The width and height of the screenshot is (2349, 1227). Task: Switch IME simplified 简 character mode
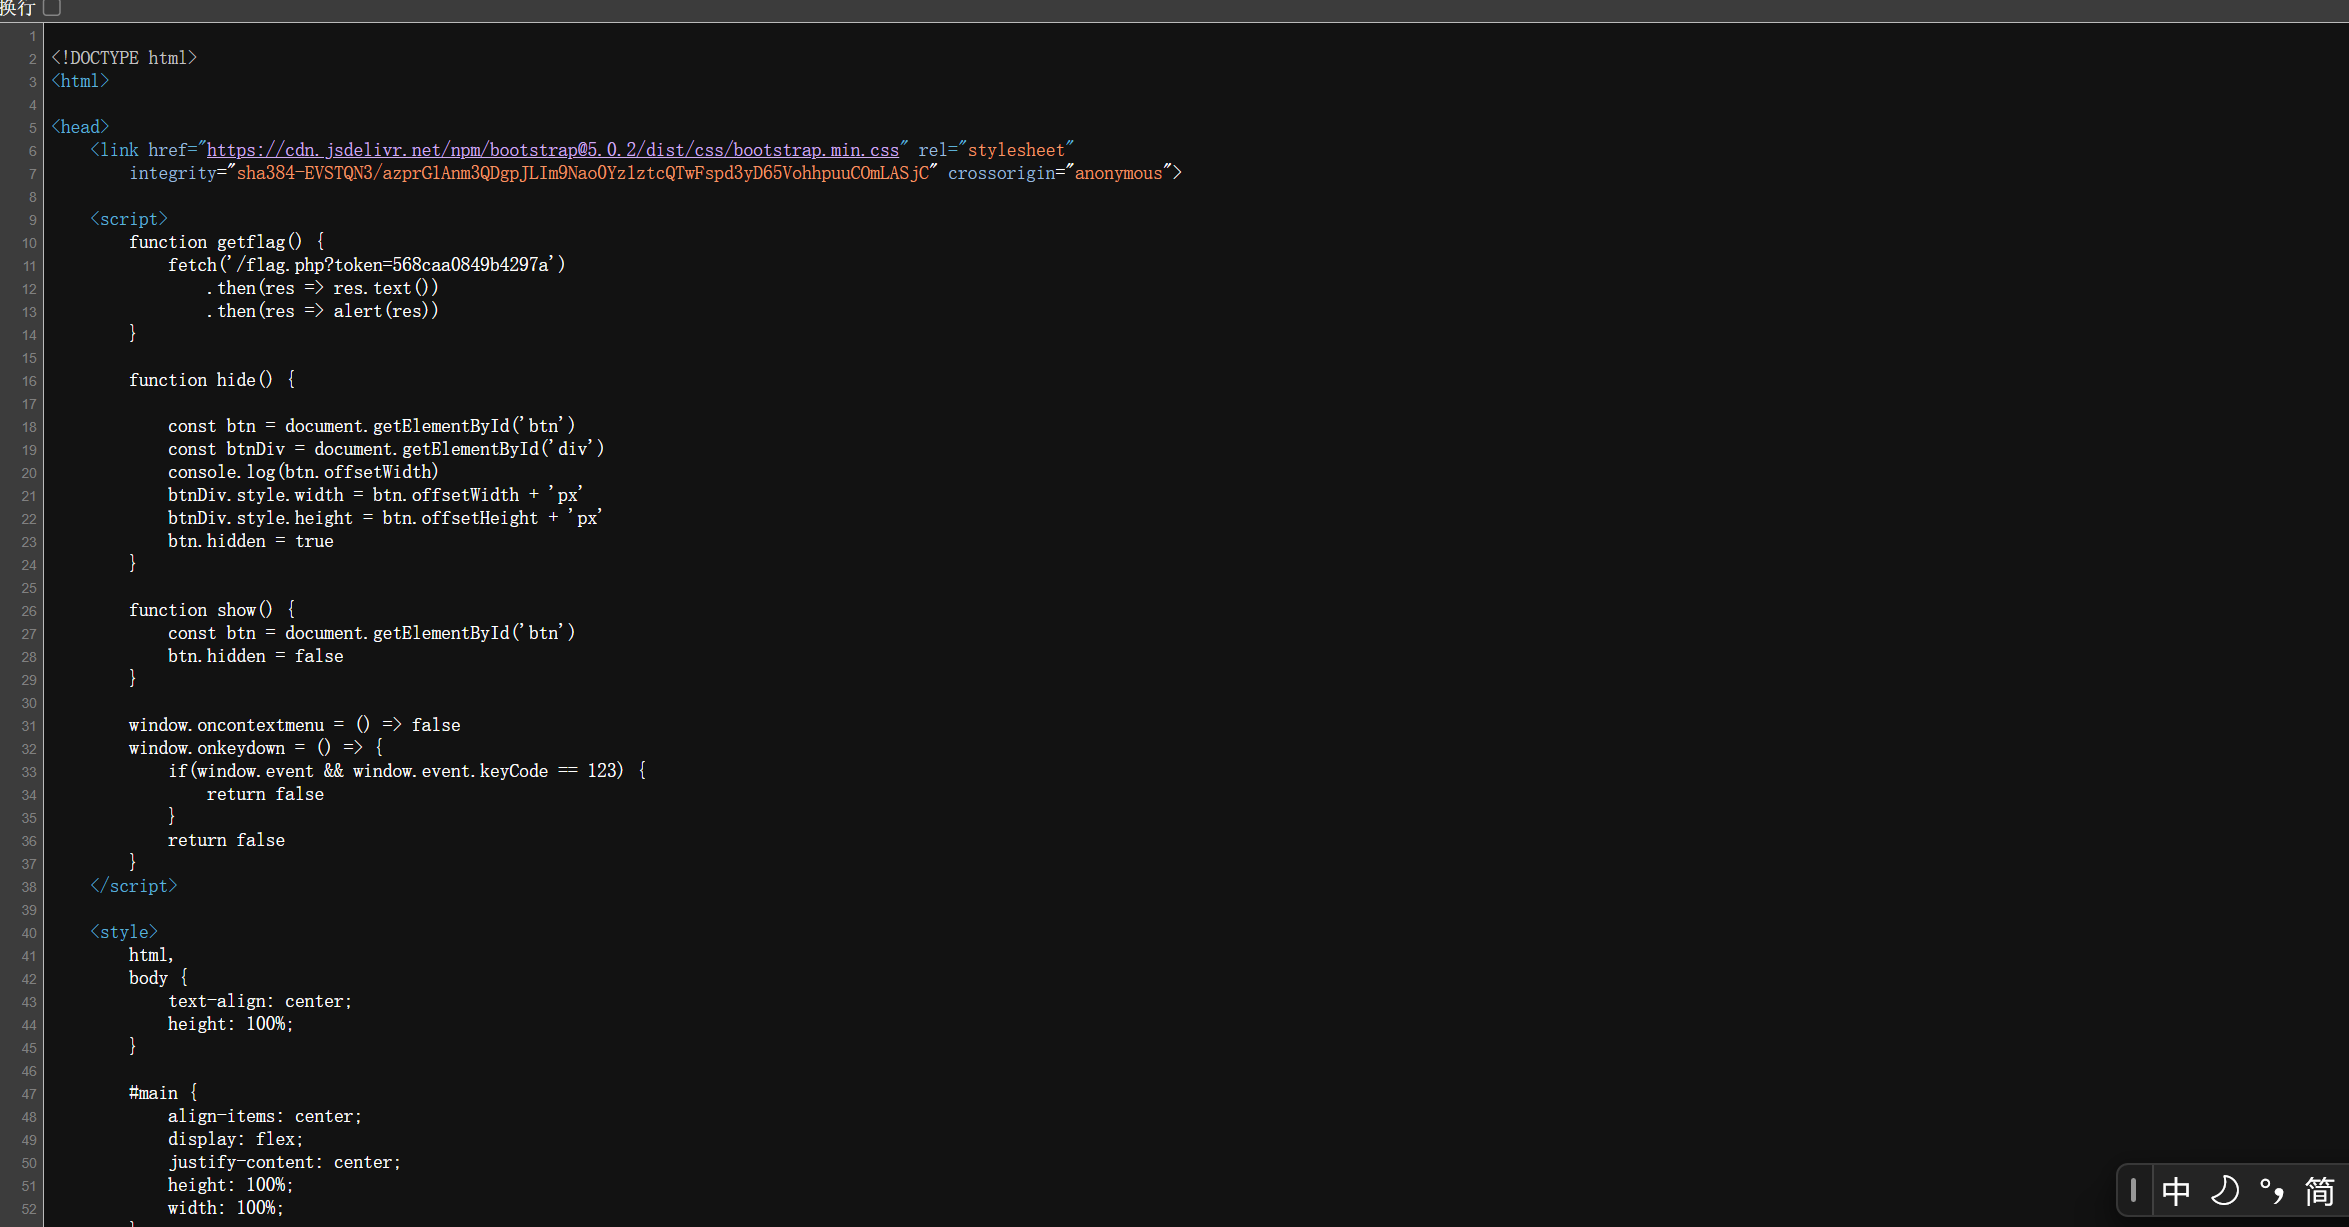2319,1191
